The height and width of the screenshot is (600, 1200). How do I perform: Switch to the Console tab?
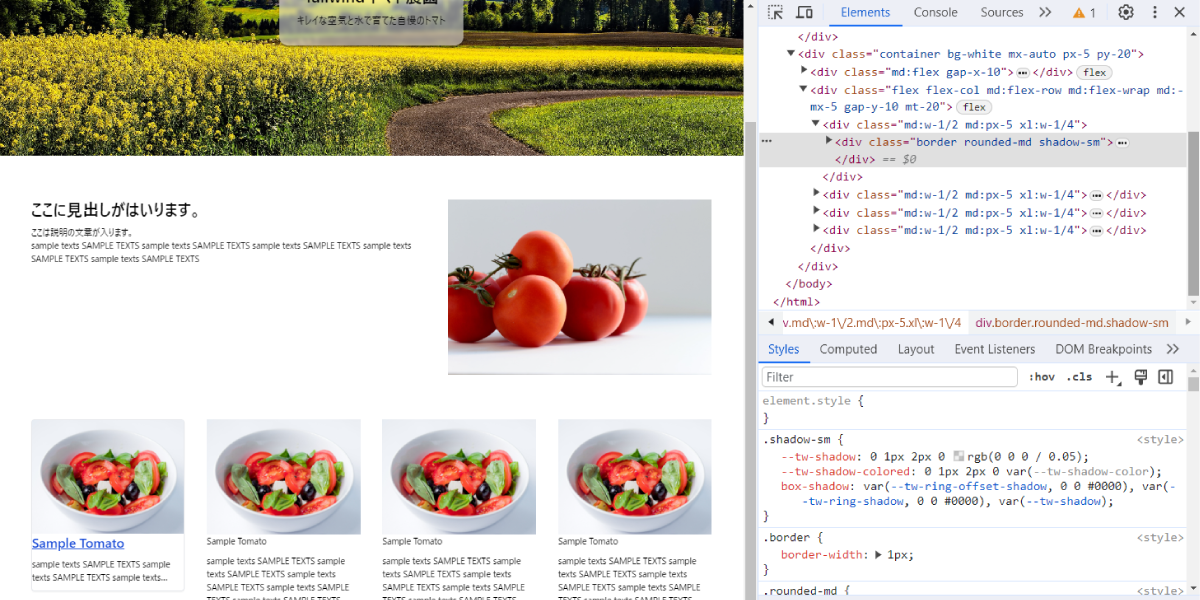(935, 13)
